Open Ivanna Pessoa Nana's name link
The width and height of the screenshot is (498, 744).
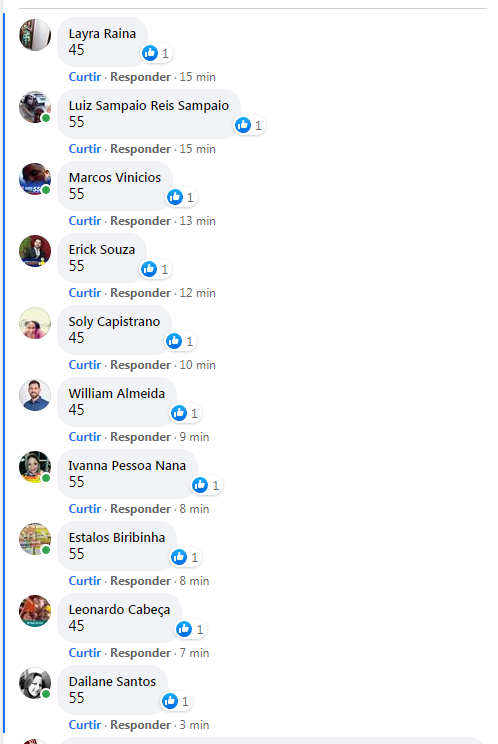127,465
